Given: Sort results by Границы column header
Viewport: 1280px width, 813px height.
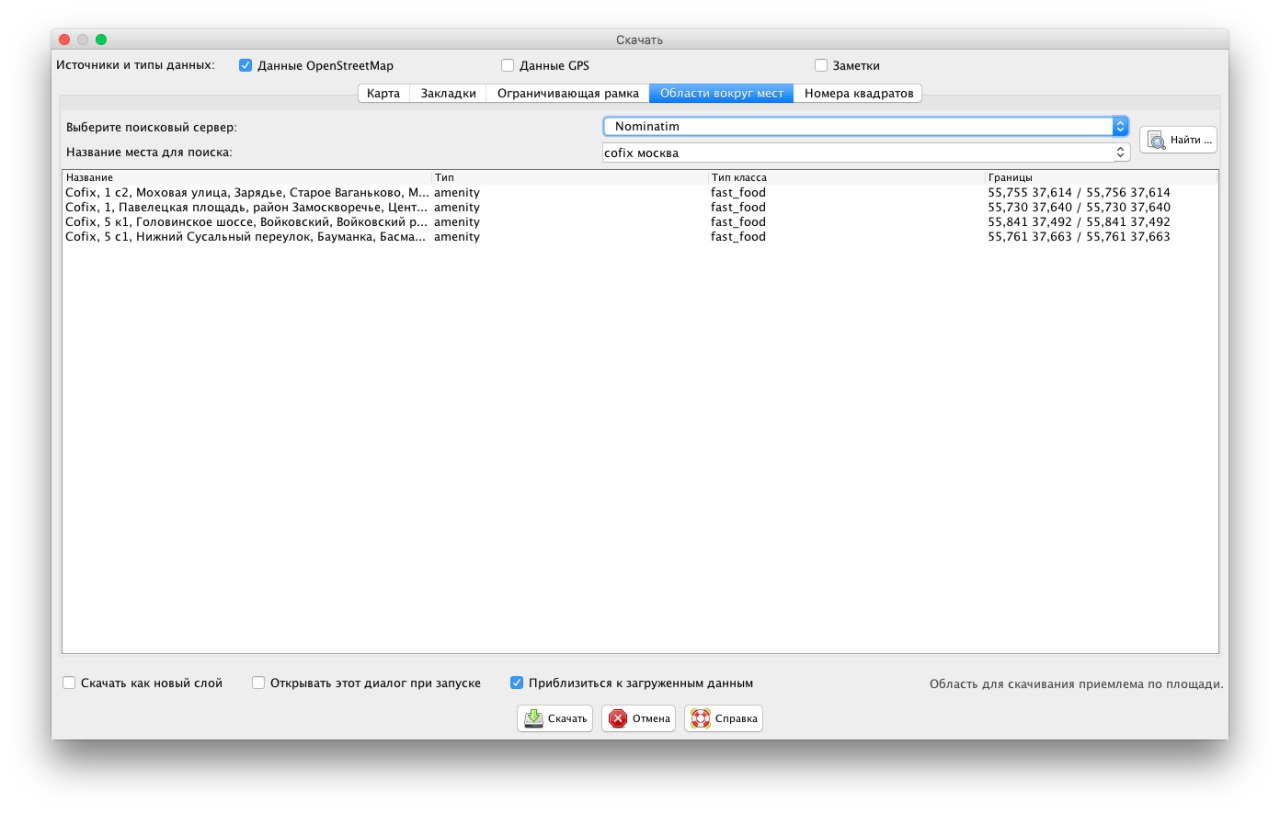Looking at the screenshot, I should pyautogui.click(x=1102, y=177).
